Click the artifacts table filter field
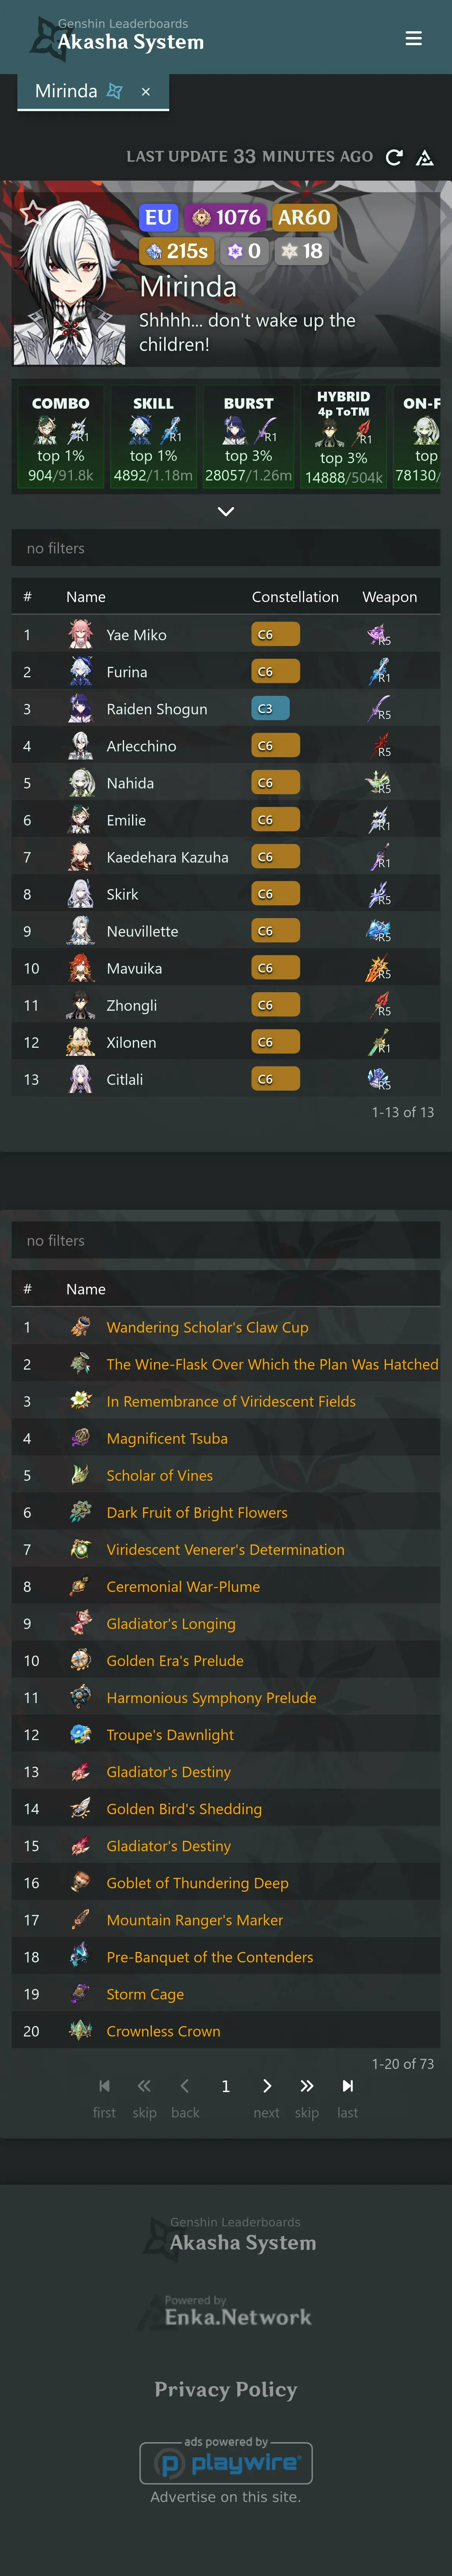Screen dimensions: 452x2576 pyautogui.click(x=226, y=1240)
